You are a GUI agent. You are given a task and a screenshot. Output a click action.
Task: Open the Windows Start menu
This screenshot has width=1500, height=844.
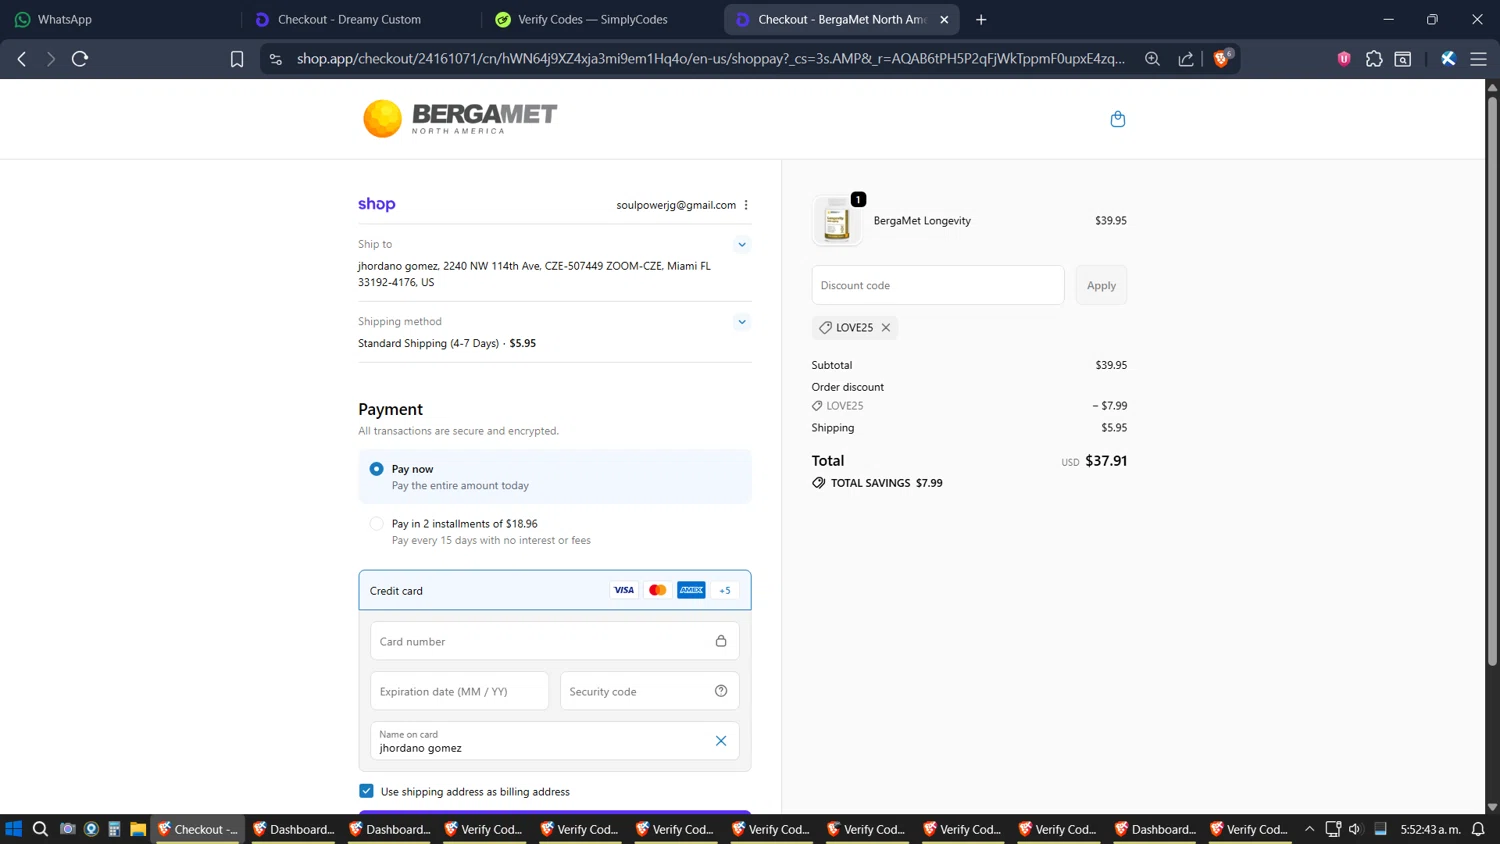[14, 829]
